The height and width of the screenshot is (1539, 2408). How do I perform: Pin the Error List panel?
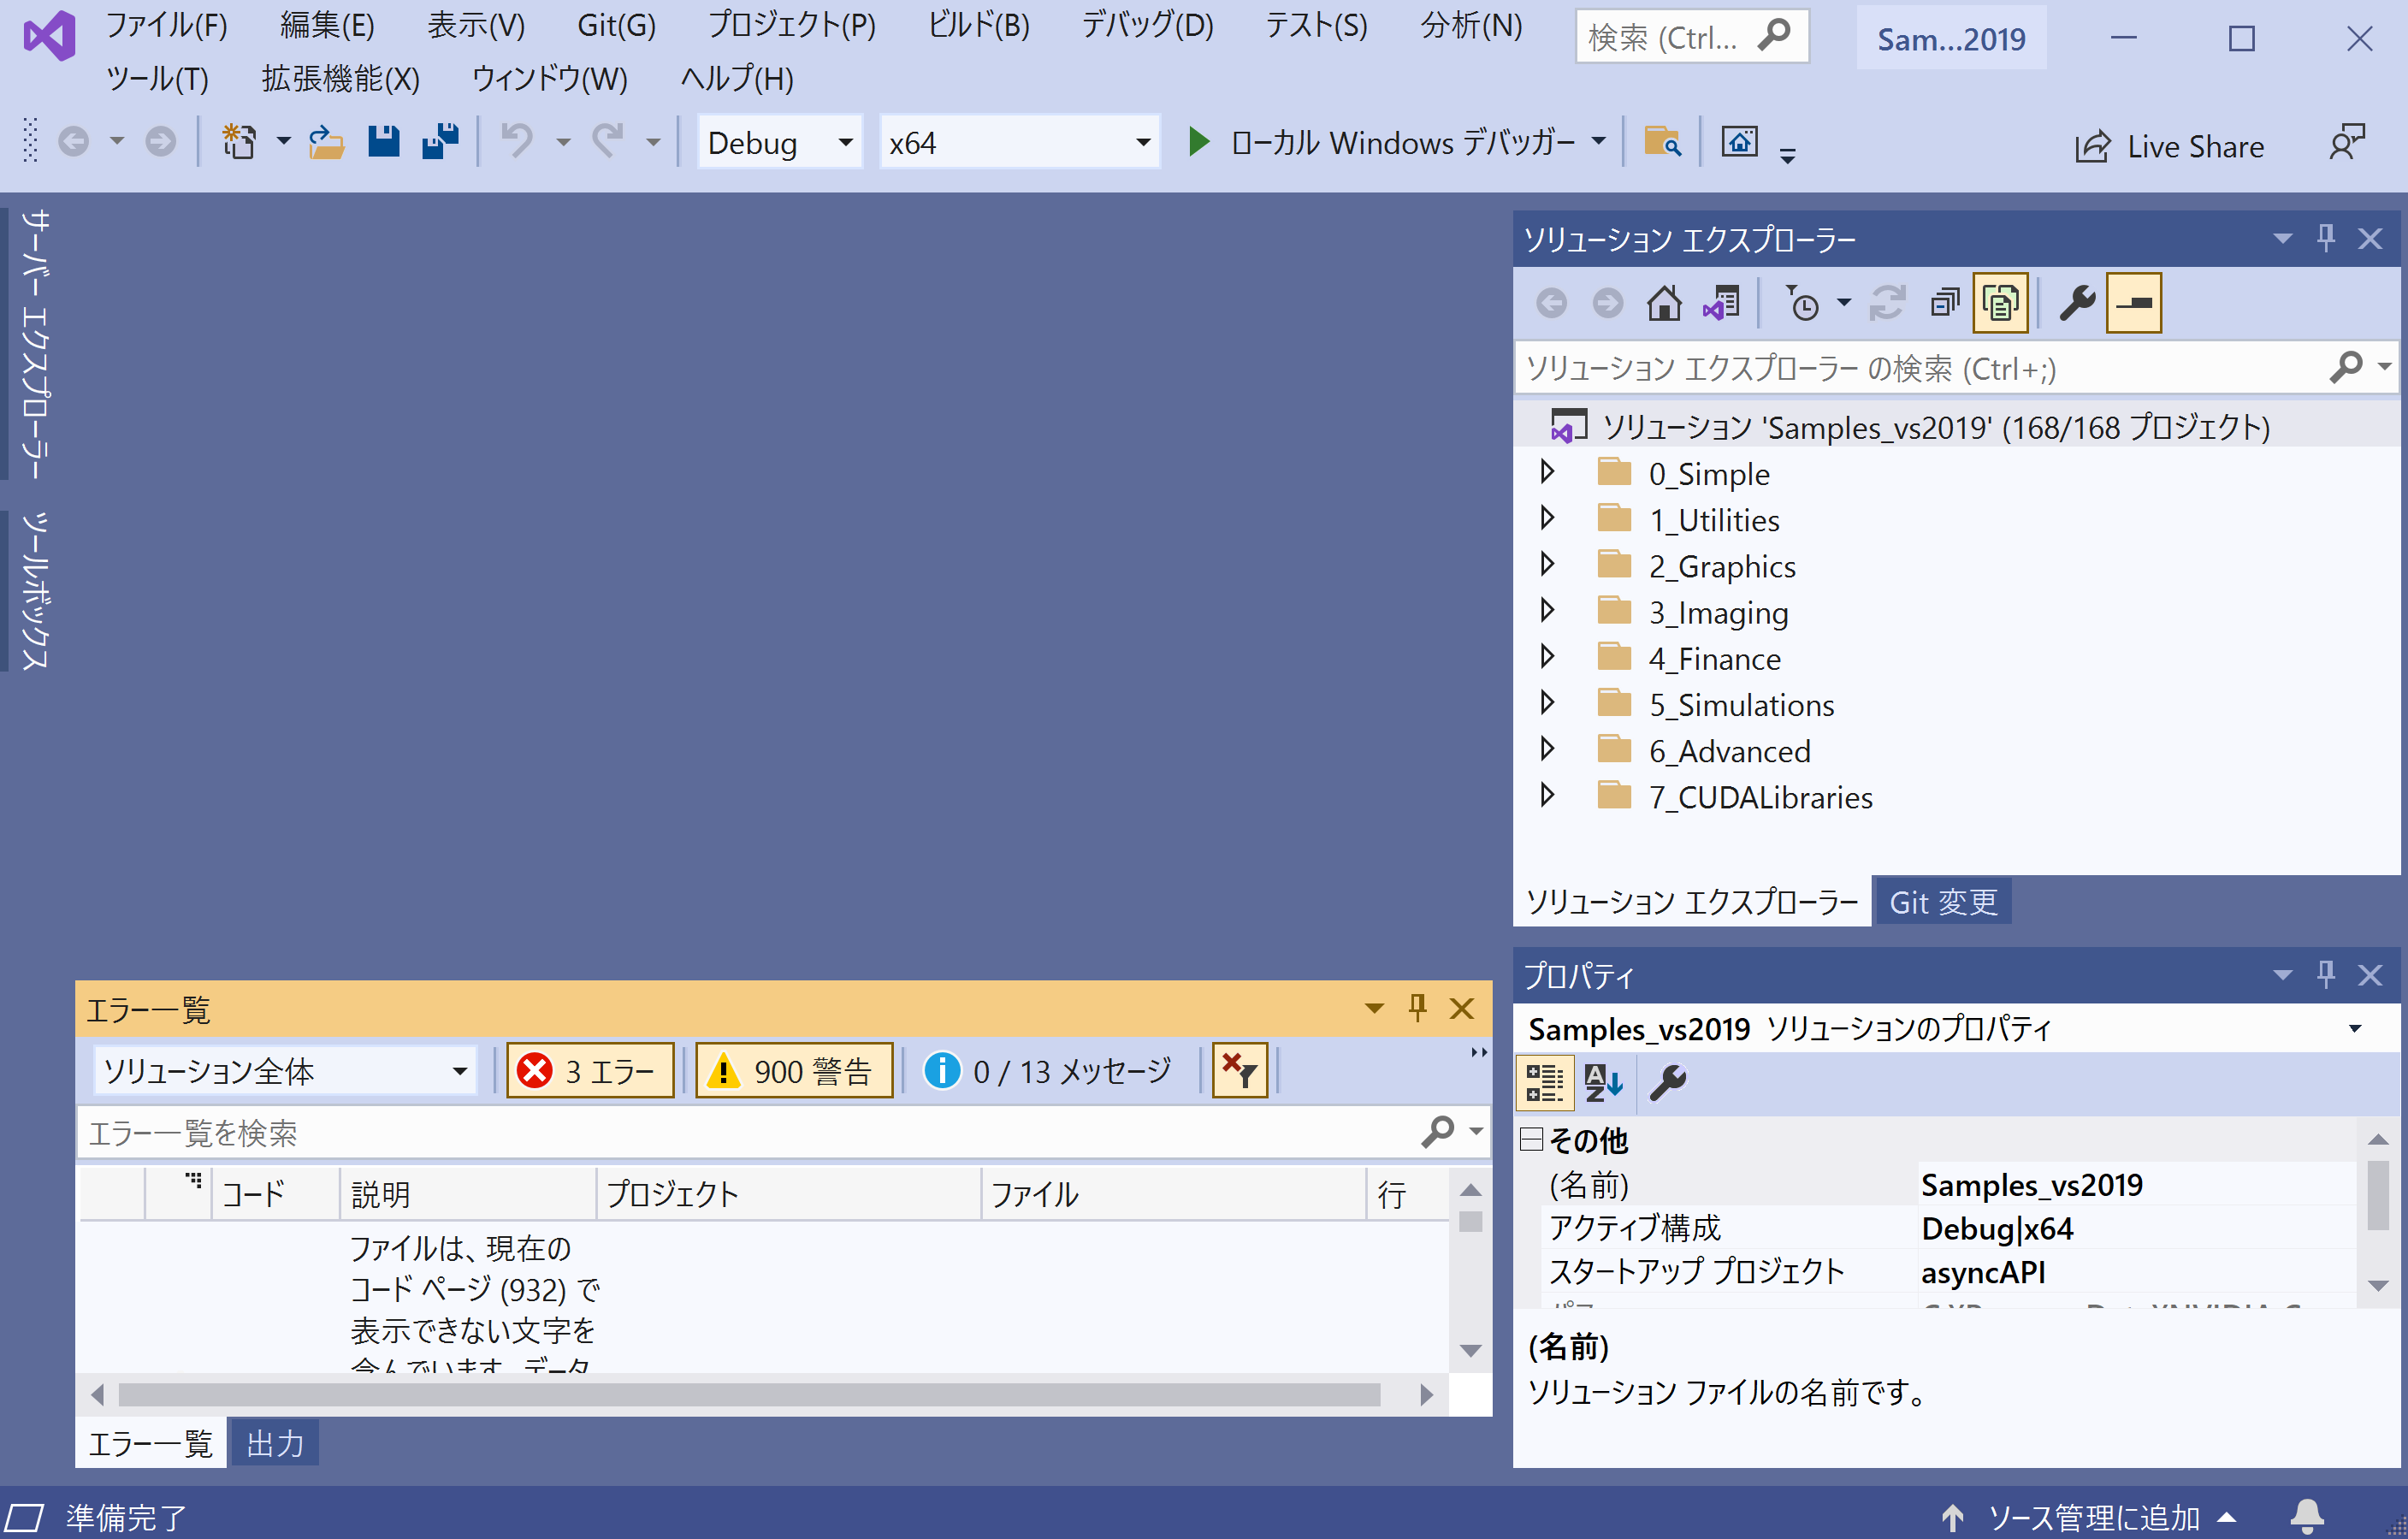[x=1417, y=1007]
